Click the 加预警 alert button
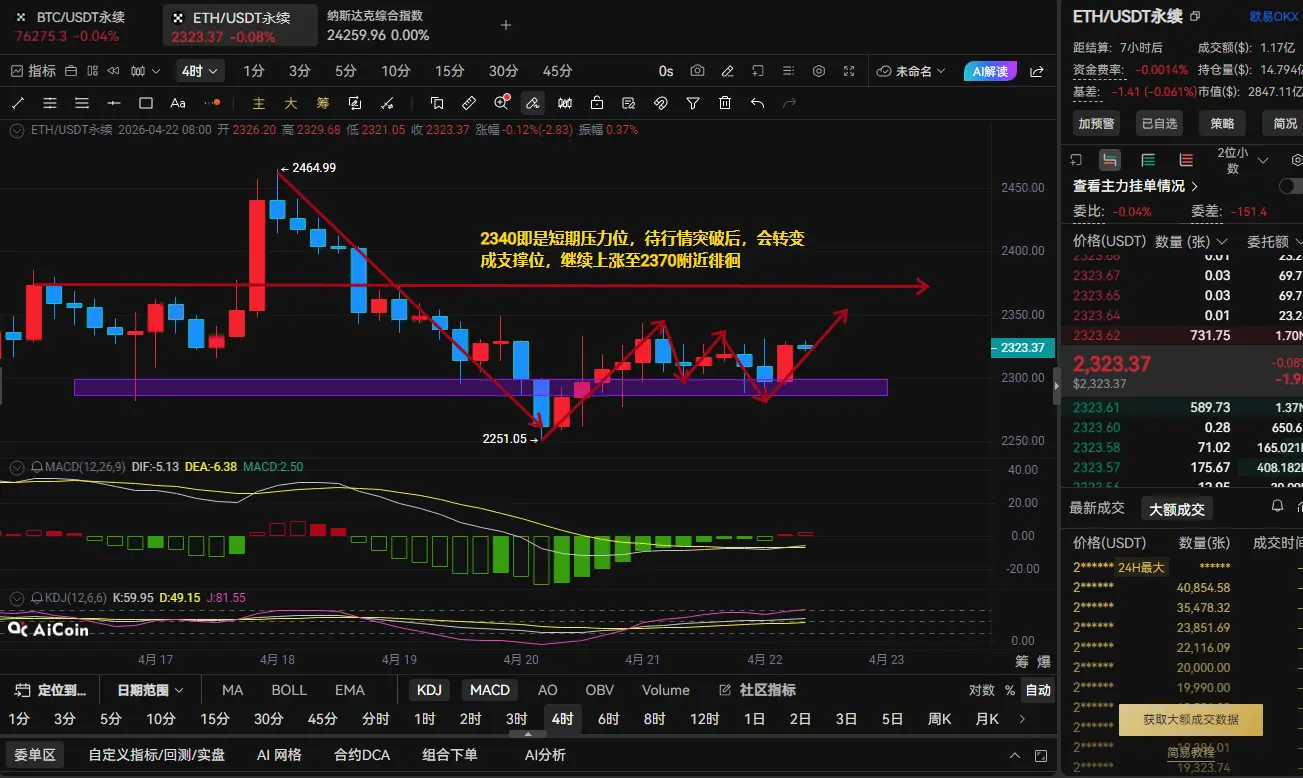Image resolution: width=1303 pixels, height=778 pixels. tap(1097, 123)
